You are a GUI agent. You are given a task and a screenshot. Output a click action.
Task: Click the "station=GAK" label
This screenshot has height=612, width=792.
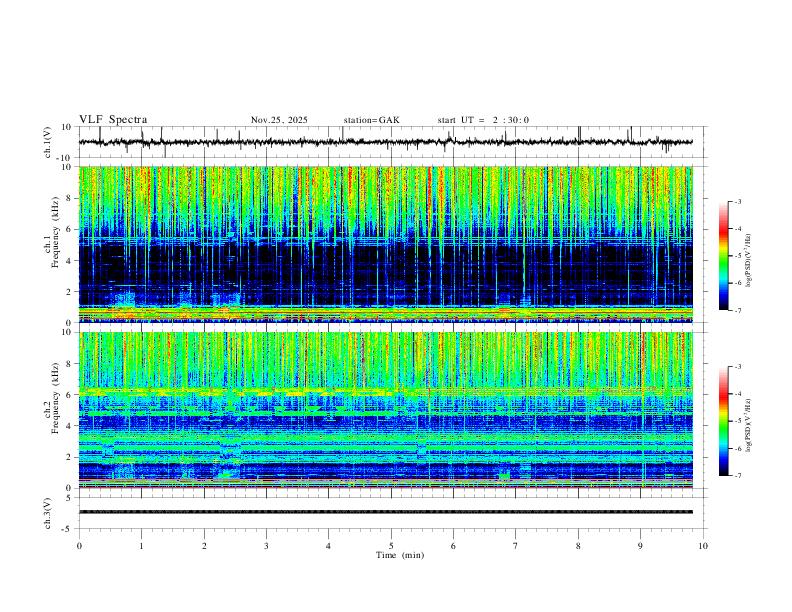click(372, 120)
